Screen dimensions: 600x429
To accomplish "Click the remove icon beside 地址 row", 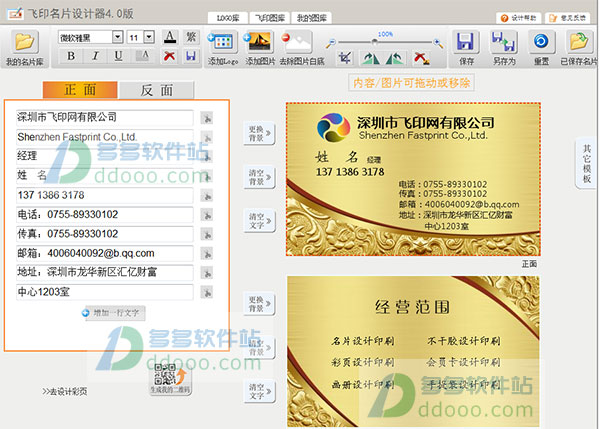I will 207,273.
